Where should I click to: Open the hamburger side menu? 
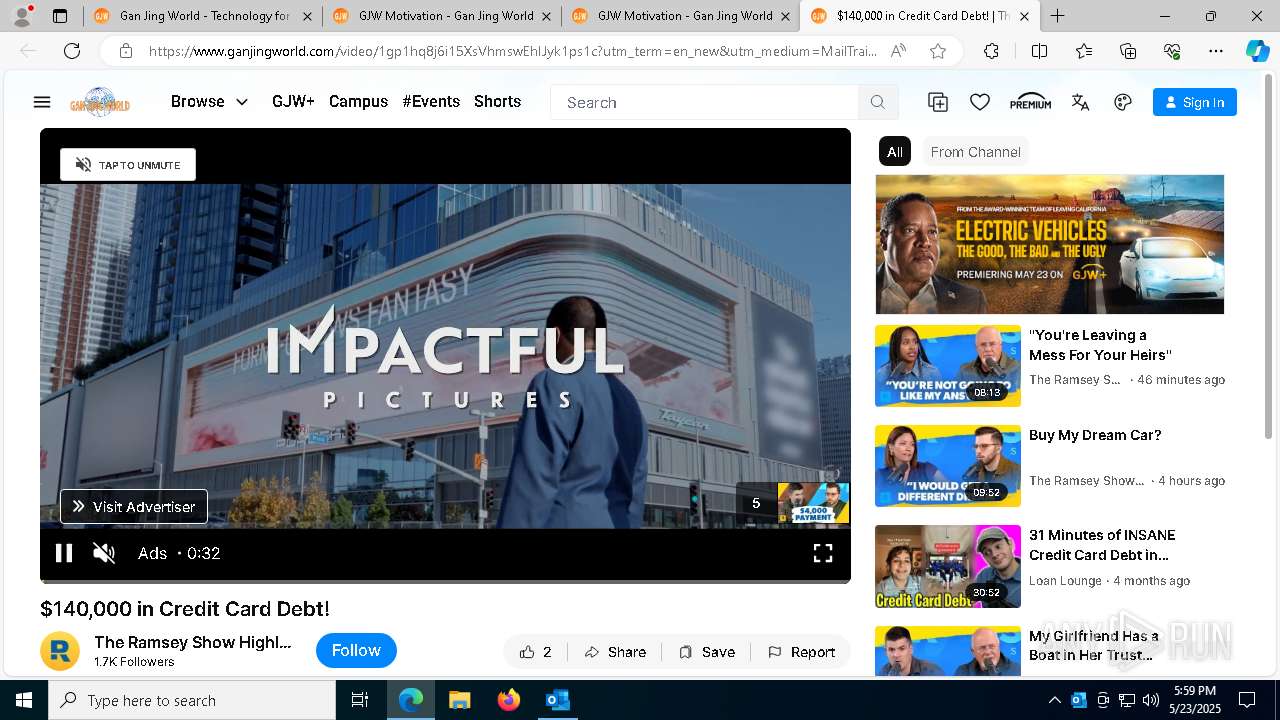pos(42,102)
